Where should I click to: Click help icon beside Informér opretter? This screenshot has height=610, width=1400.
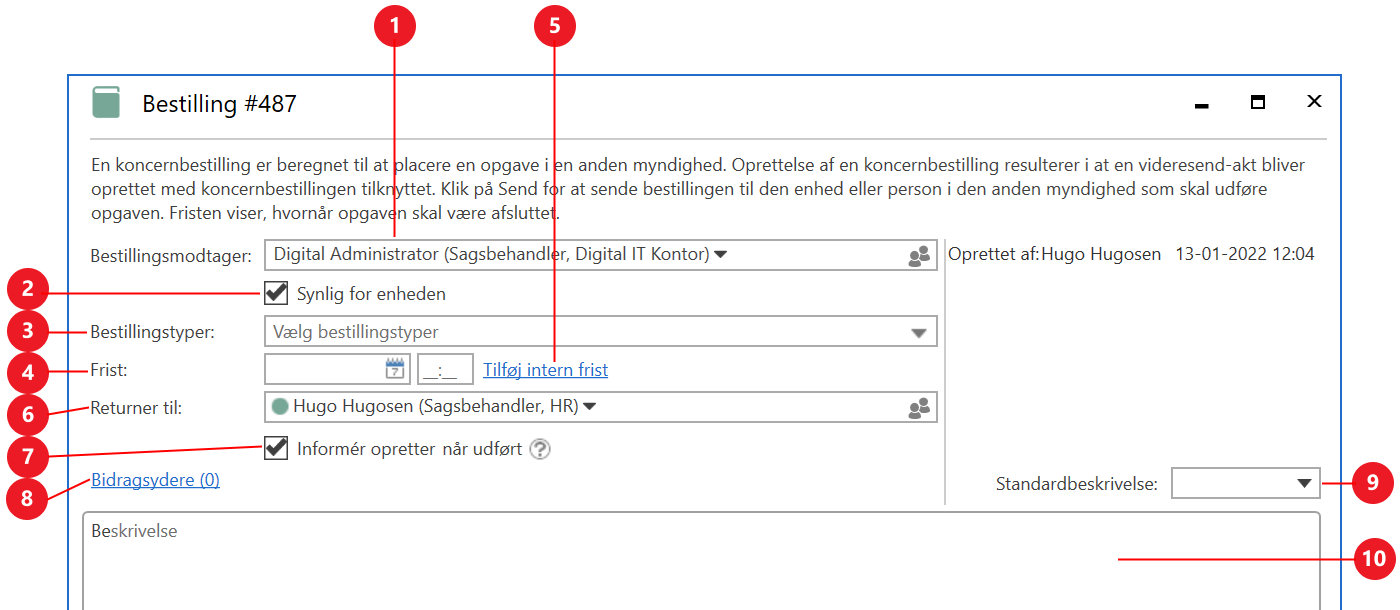pyautogui.click(x=540, y=449)
